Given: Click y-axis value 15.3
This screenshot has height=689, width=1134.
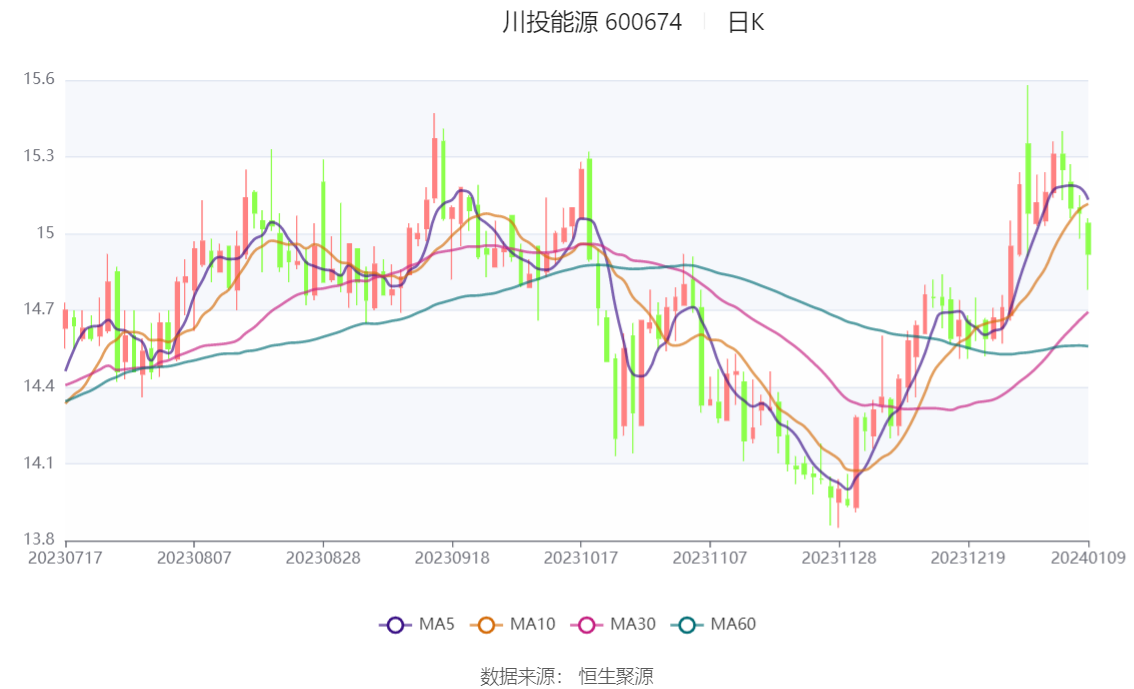Looking at the screenshot, I should tap(39, 156).
